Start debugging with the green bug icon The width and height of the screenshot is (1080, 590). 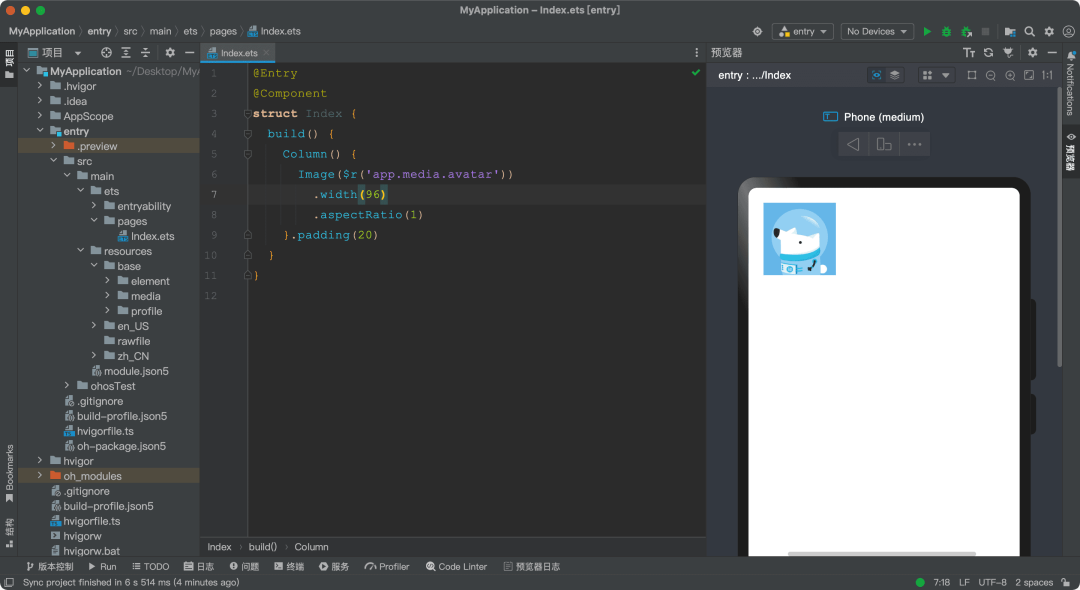(x=946, y=32)
